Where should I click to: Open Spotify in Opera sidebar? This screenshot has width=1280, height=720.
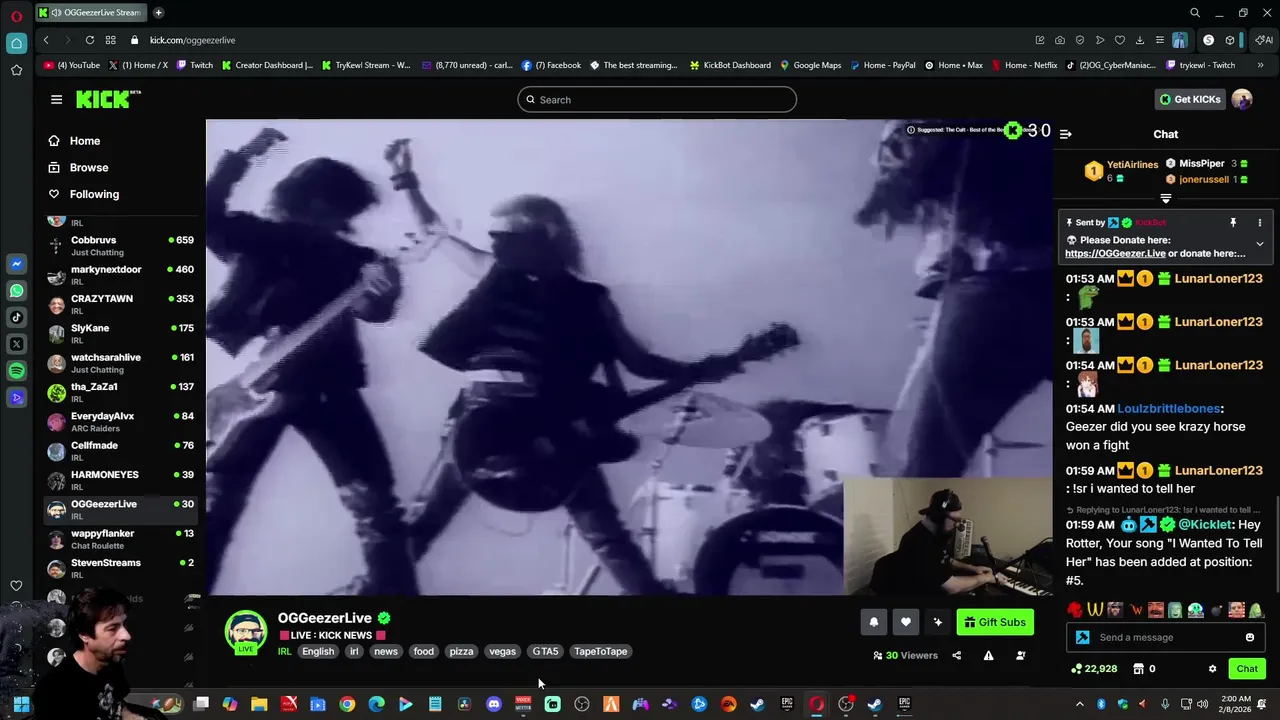[16, 371]
